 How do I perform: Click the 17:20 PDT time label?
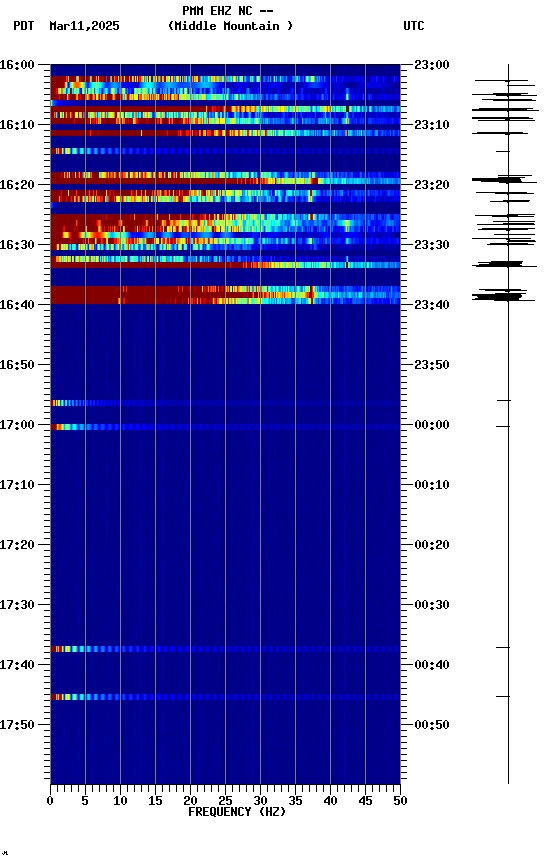coord(17,545)
